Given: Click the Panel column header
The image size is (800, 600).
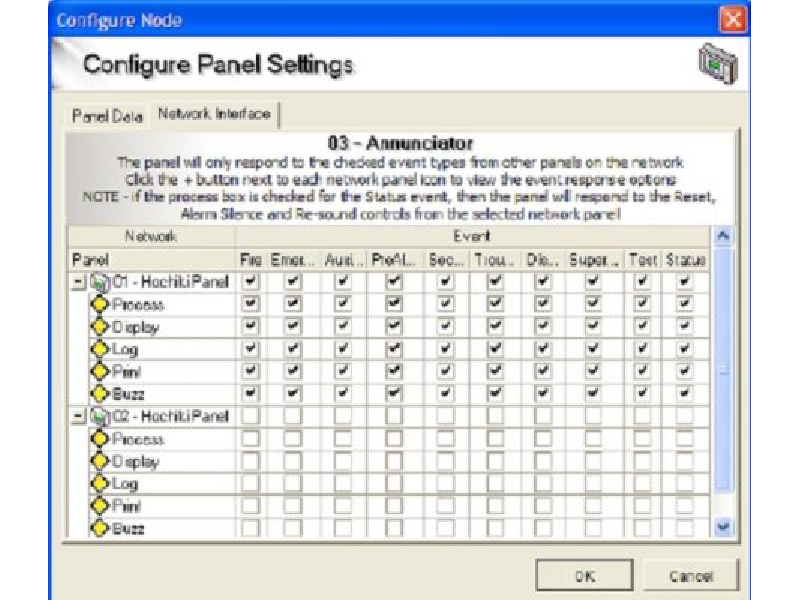Looking at the screenshot, I should tap(152, 260).
